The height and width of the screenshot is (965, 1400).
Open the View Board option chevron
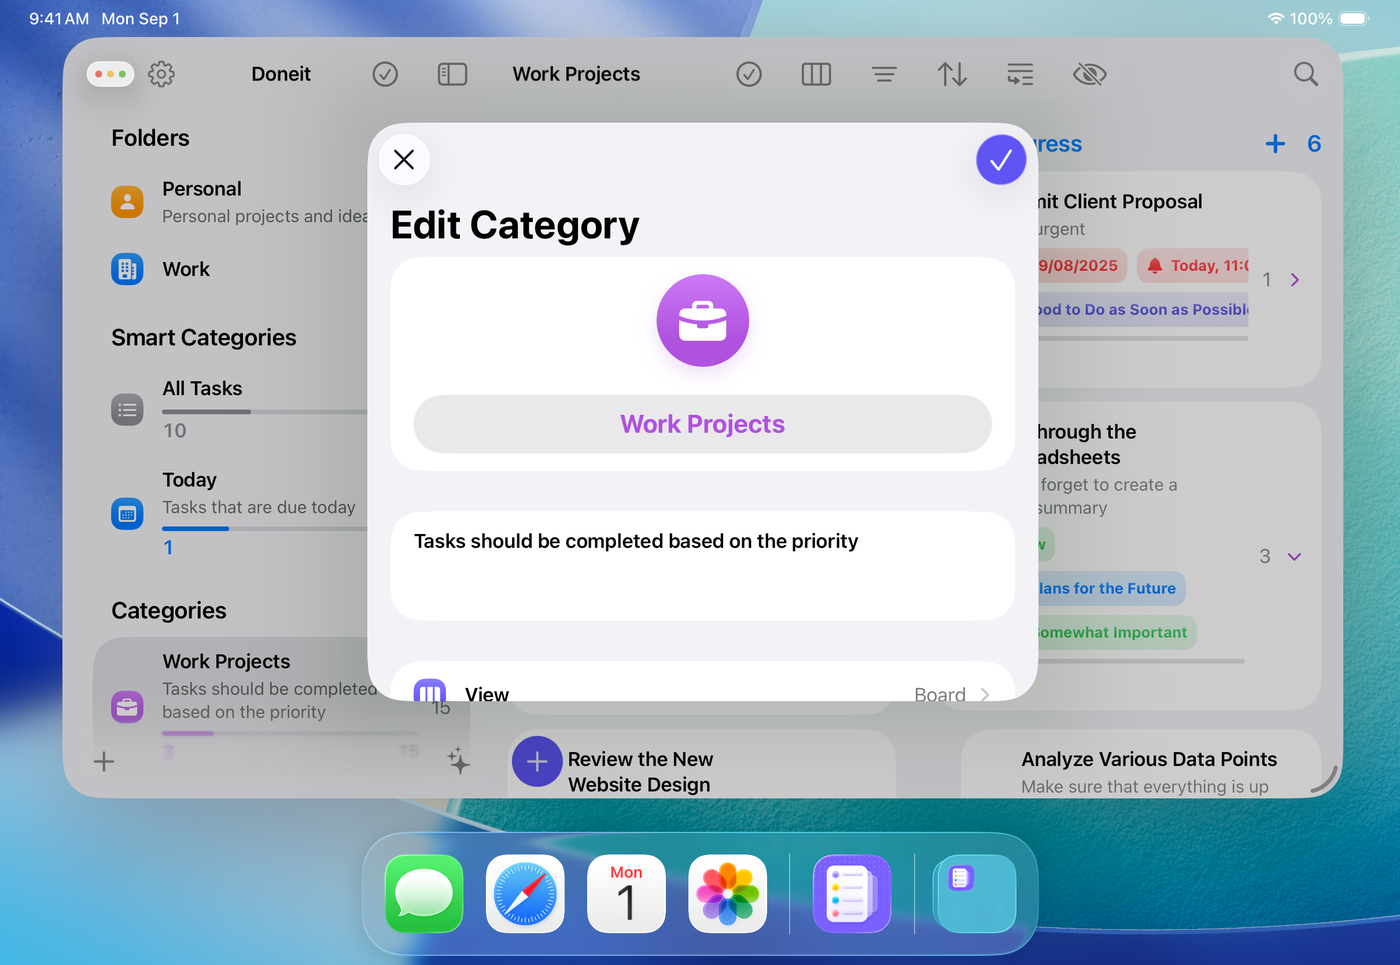click(x=984, y=694)
